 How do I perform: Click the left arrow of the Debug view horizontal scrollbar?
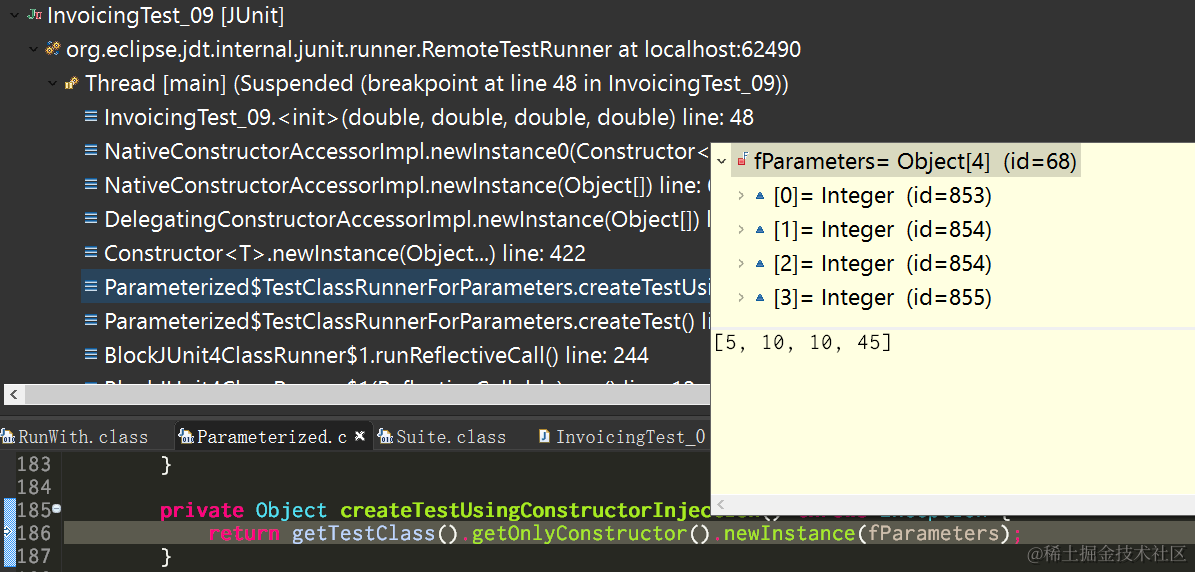coord(14,395)
